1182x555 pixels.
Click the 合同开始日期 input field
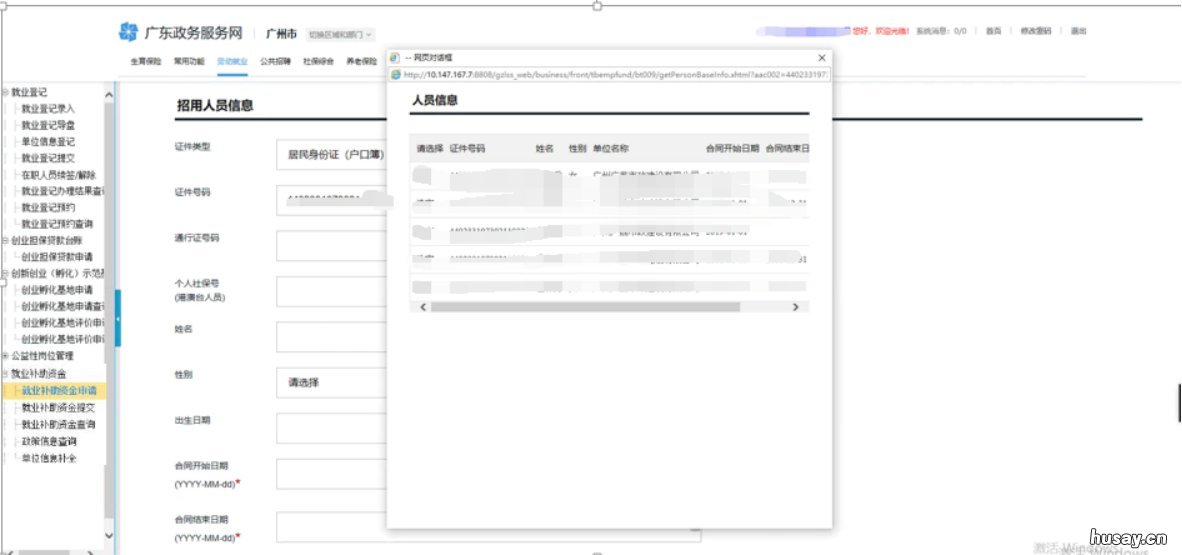tap(331, 474)
